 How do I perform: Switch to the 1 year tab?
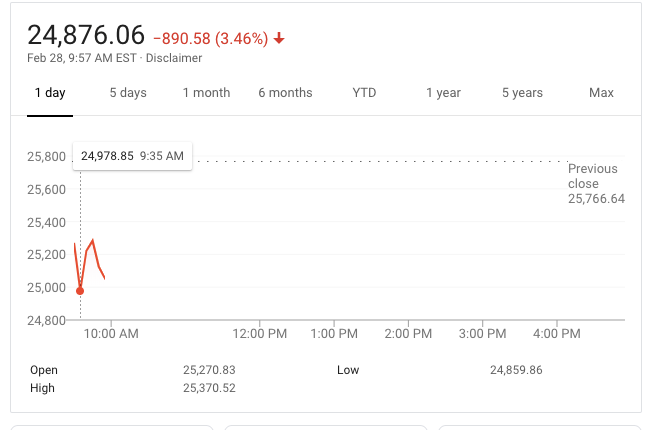pyautogui.click(x=443, y=93)
